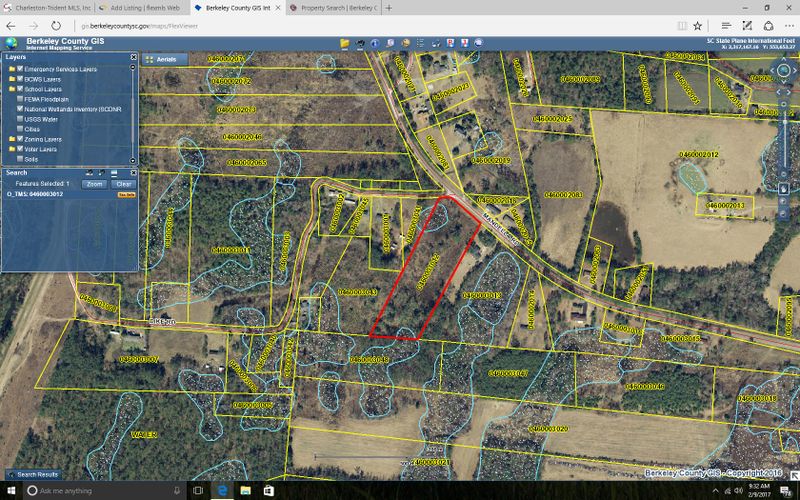The image size is (800, 500).
Task: Expand School Layers folder
Action: click(12, 89)
